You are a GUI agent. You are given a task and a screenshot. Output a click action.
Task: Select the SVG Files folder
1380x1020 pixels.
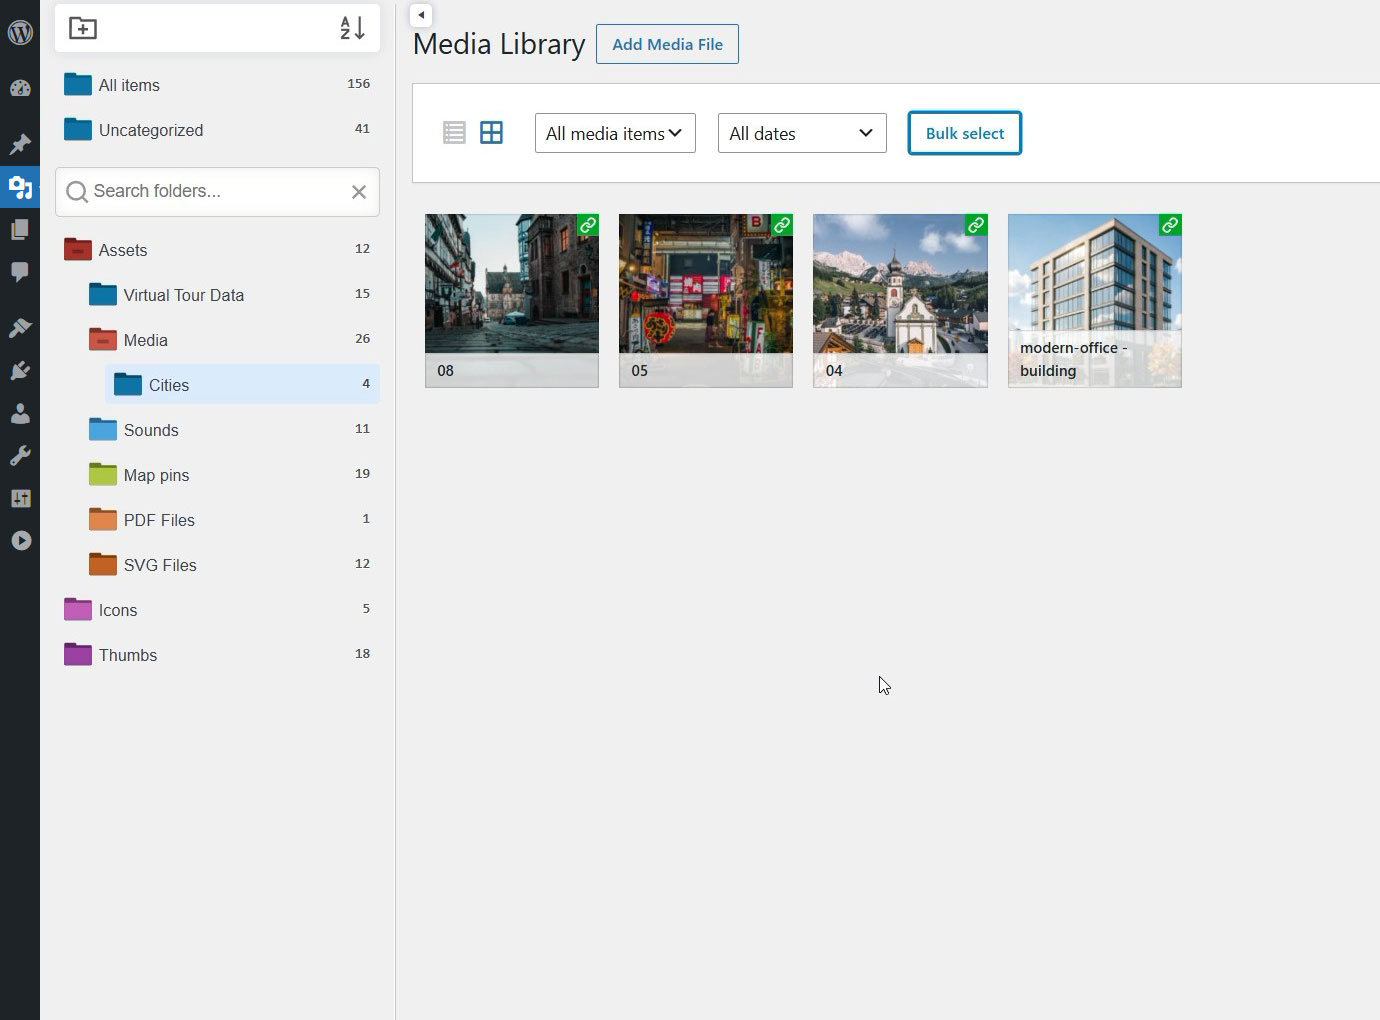pos(230,565)
